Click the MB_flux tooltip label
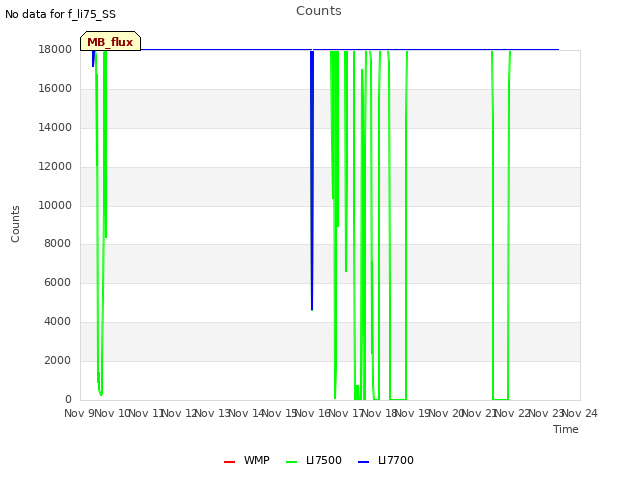The image size is (640, 480). pyautogui.click(x=110, y=42)
